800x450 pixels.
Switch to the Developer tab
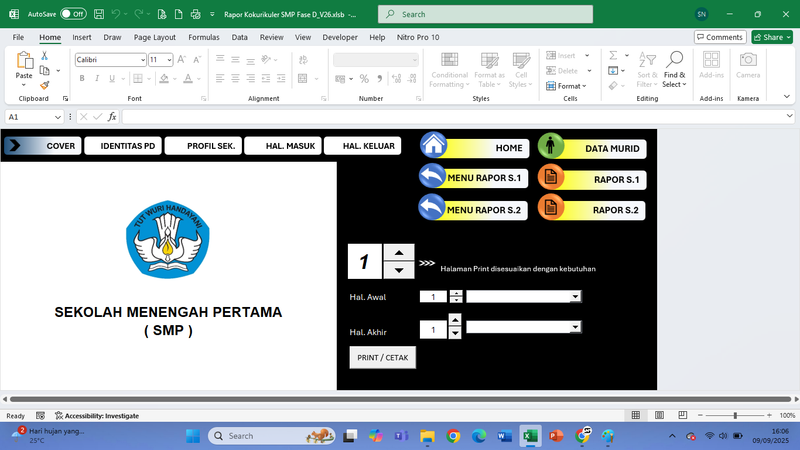(340, 37)
